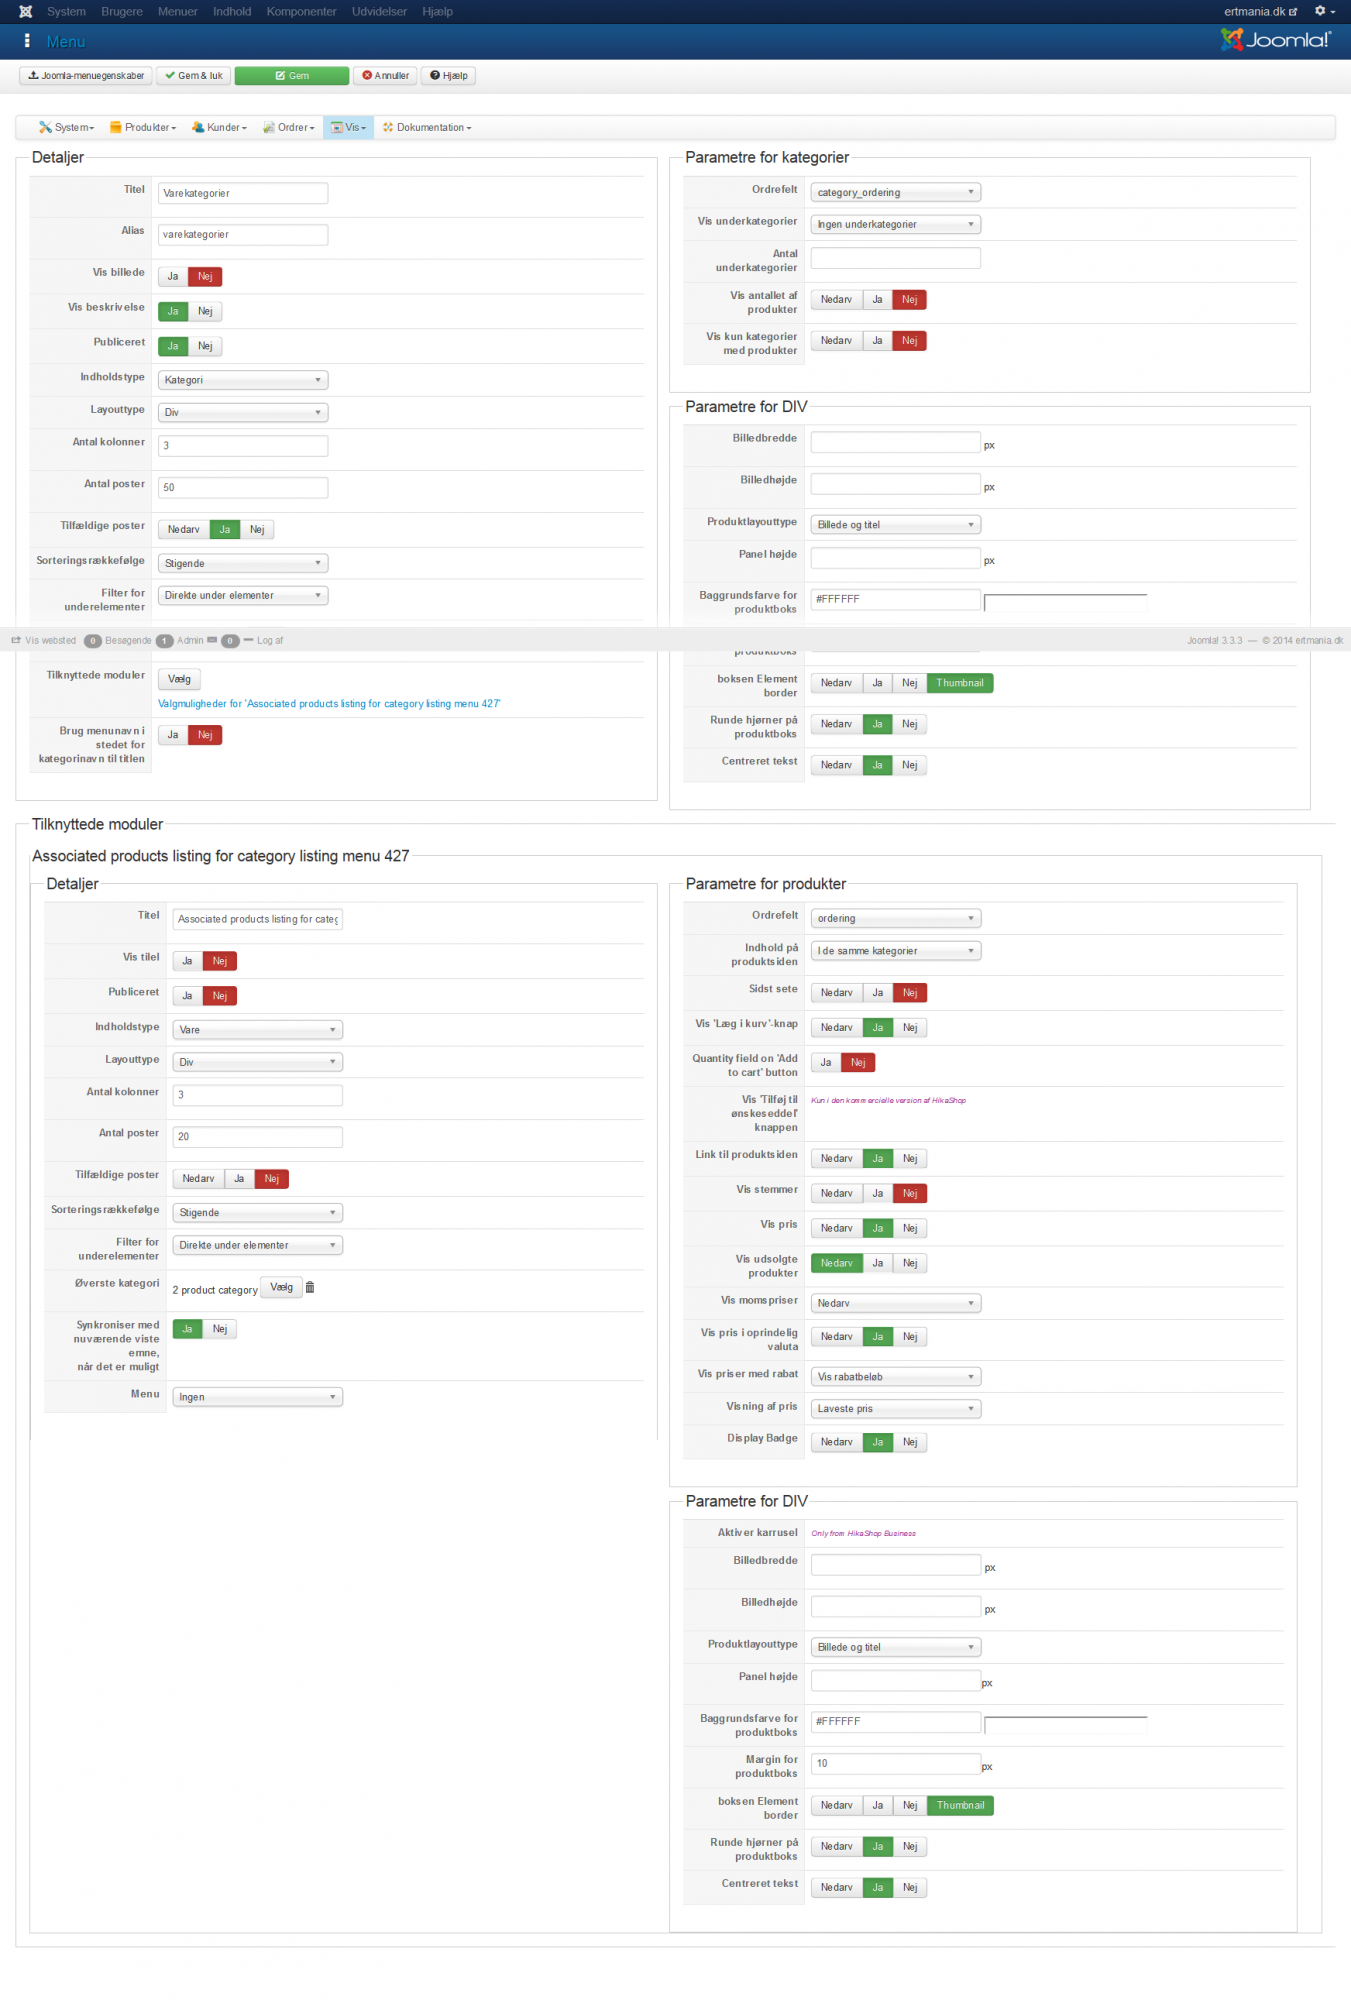Viewport: 1351px width, 2000px height.
Task: Open the Menu dropdown showing Ingen
Action: point(258,1397)
